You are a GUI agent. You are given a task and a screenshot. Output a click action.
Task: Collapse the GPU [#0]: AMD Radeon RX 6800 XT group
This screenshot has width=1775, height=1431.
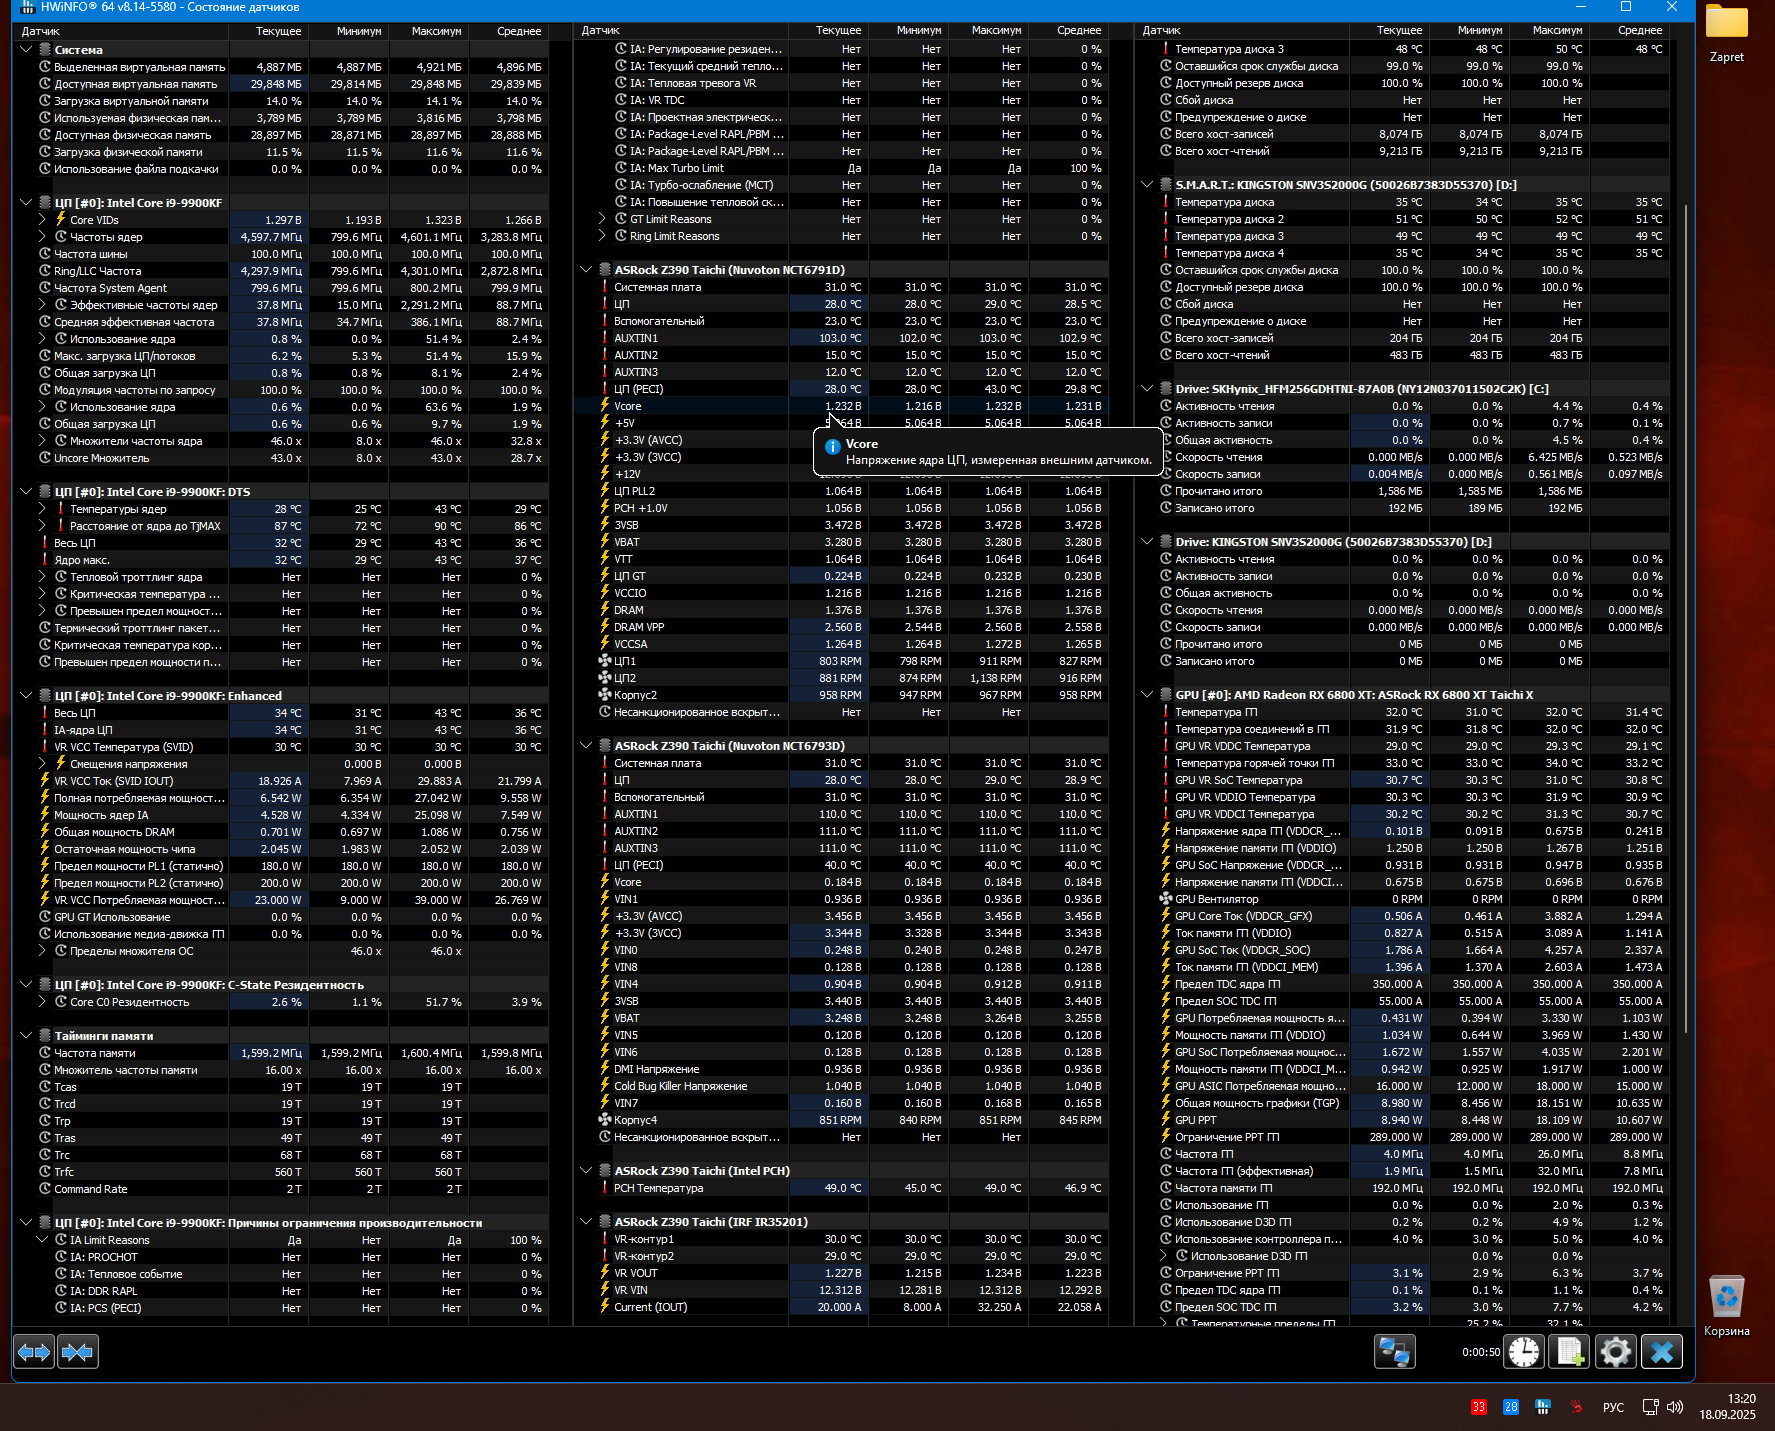(x=1147, y=695)
